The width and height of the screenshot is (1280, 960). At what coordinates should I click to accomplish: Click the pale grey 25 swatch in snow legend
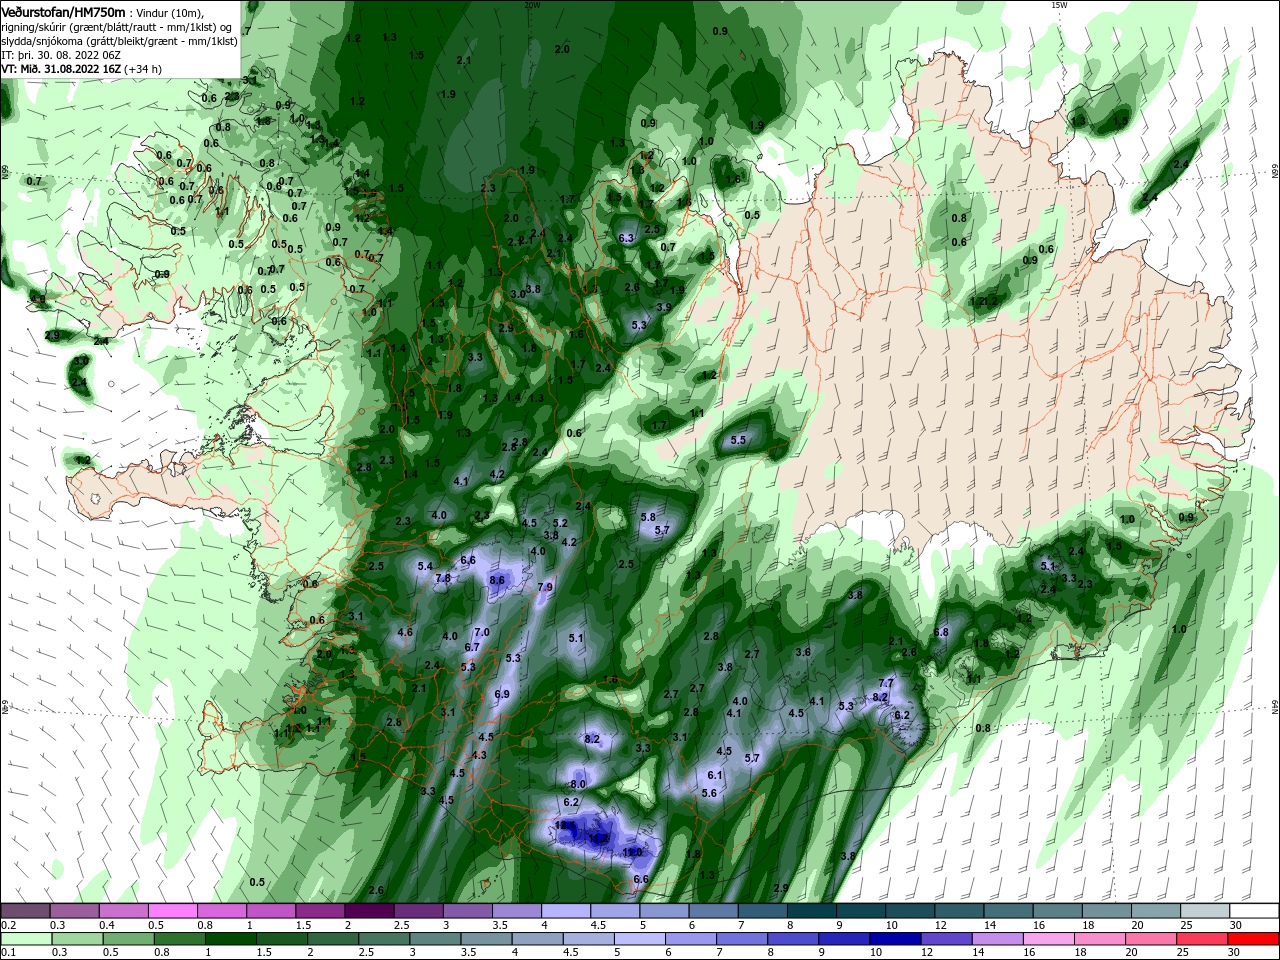click(1206, 911)
